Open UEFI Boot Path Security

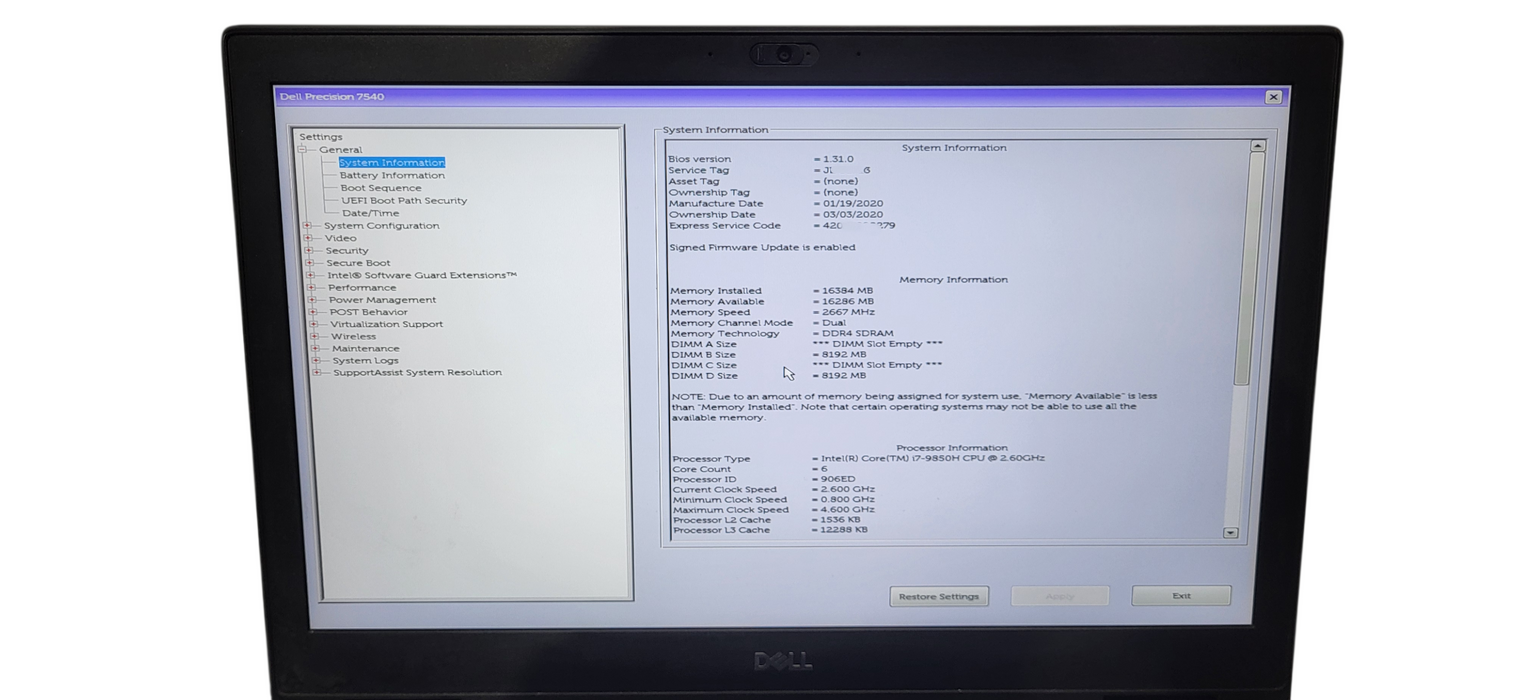click(x=404, y=201)
